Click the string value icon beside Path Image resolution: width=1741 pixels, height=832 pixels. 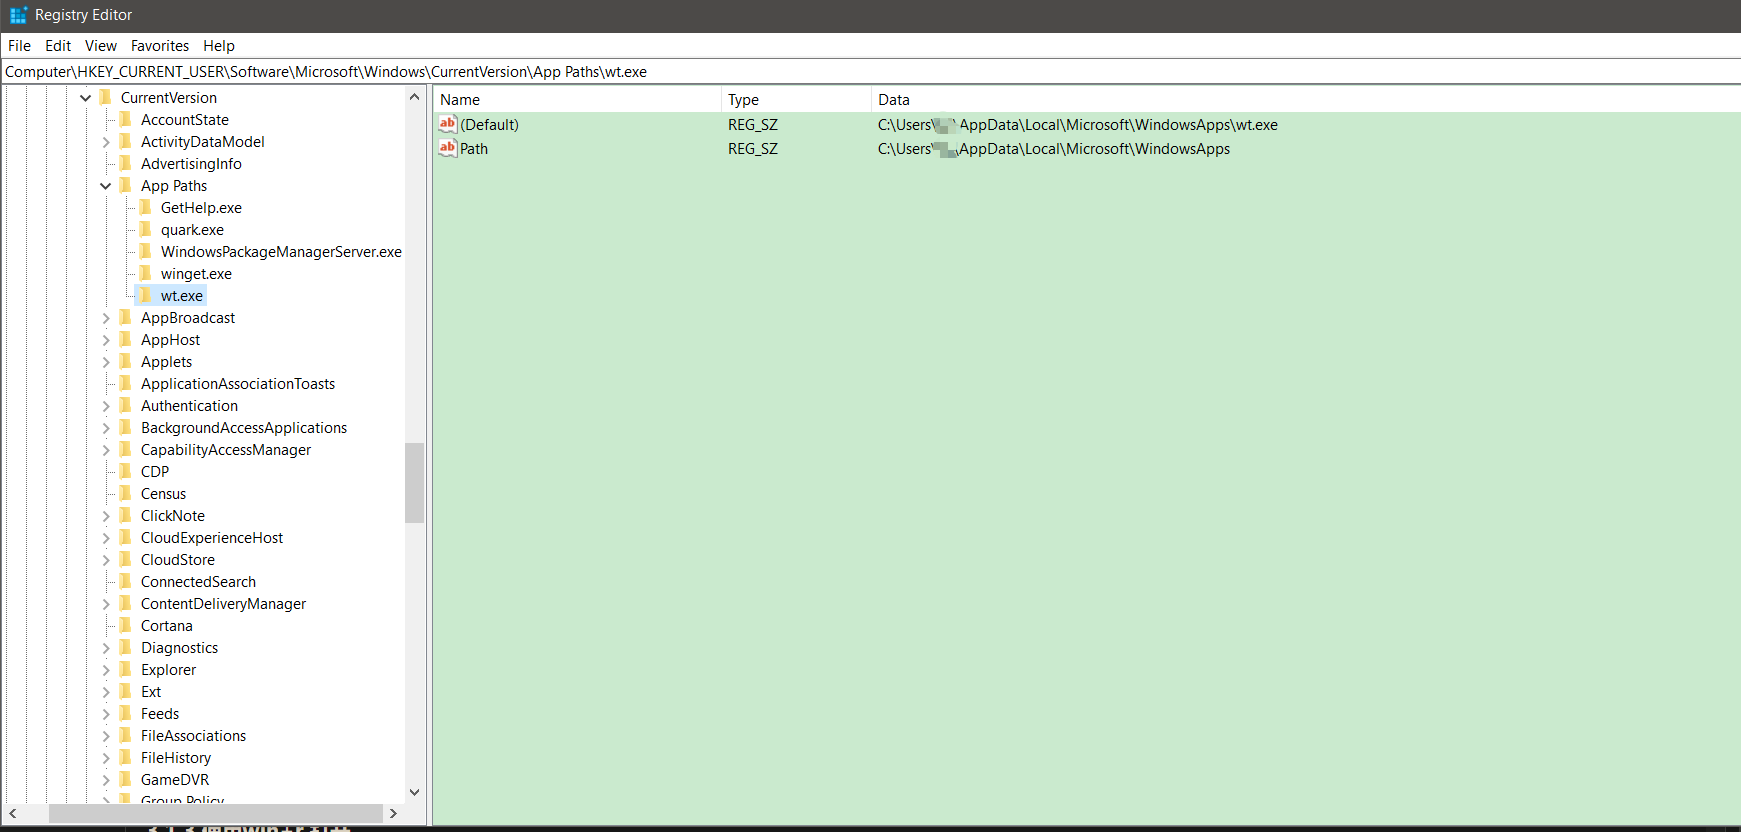pyautogui.click(x=448, y=148)
